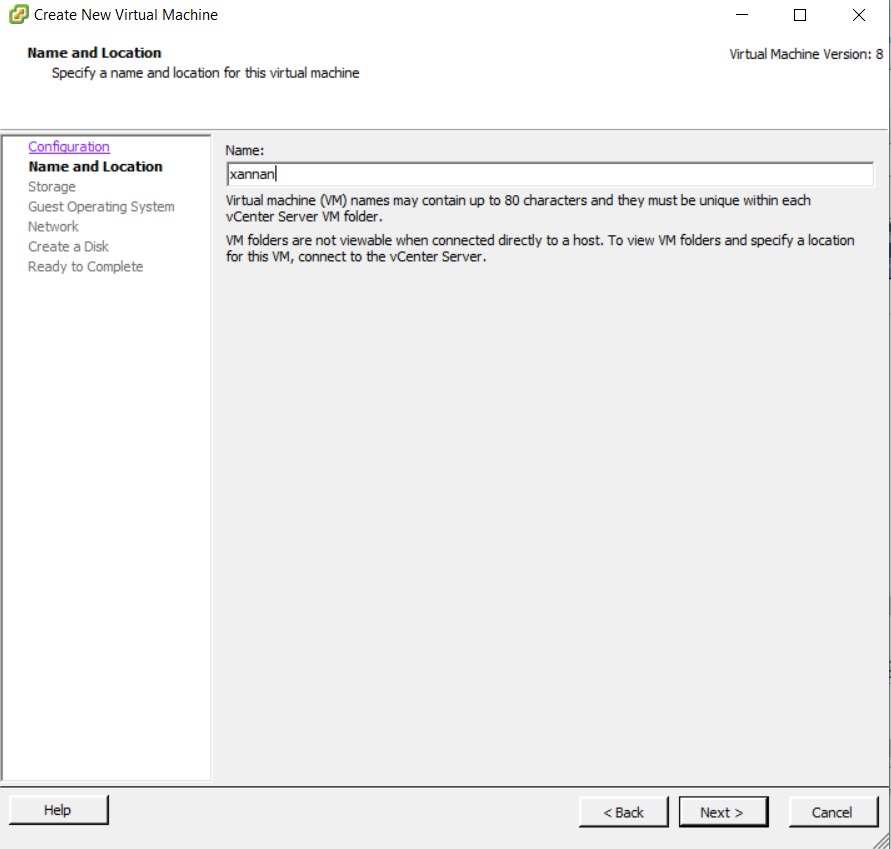Viewport: 891px width, 849px height.
Task: Open the Create a Disk step
Action: click(x=68, y=247)
